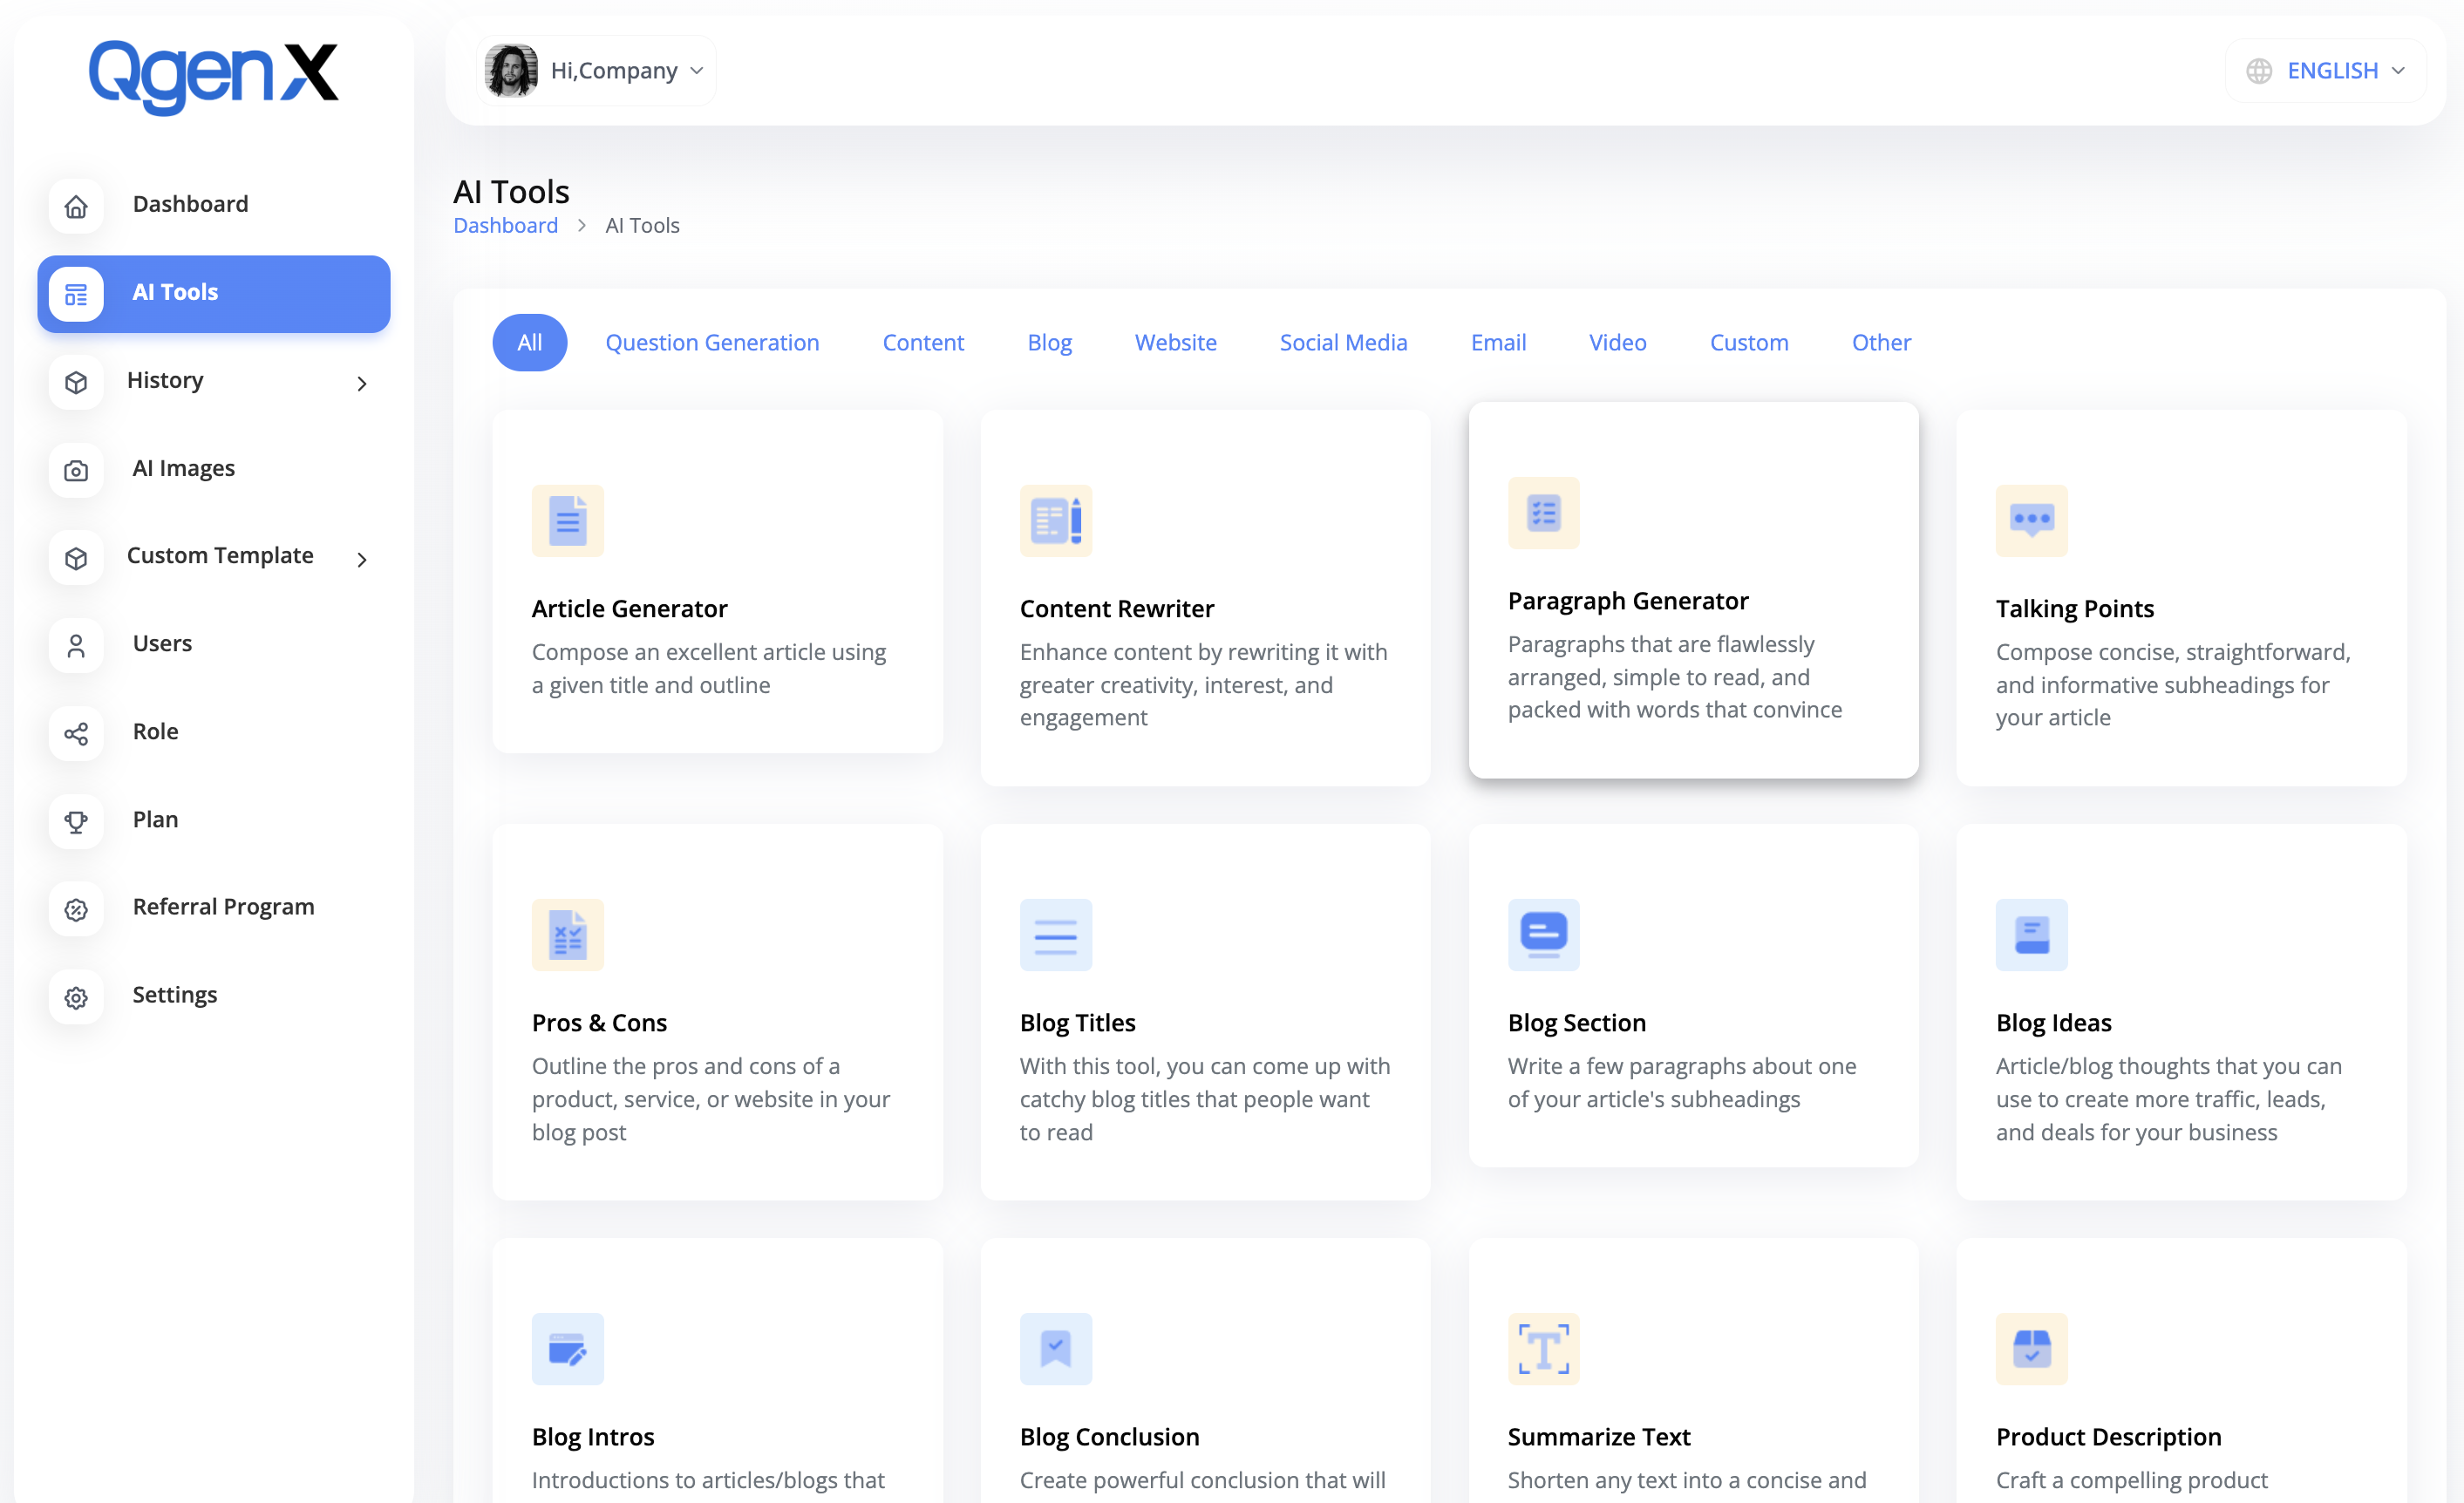Click the Role share icon
The image size is (2464, 1503).
click(x=76, y=733)
